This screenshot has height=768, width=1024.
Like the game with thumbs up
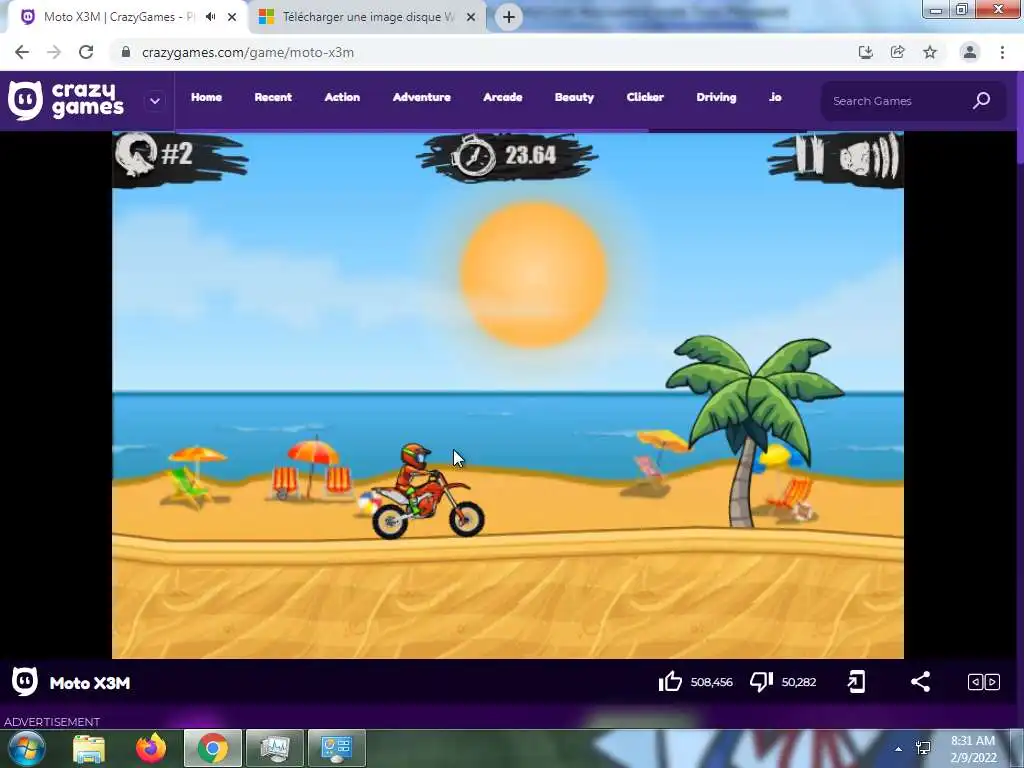(670, 682)
